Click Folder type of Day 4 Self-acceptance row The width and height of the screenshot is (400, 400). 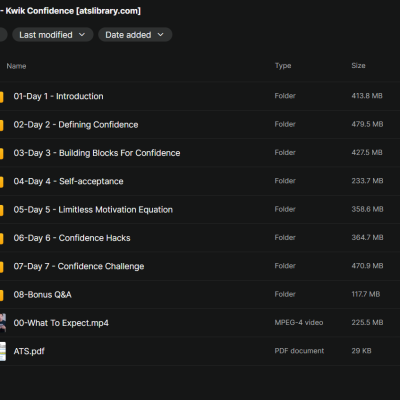pyautogui.click(x=285, y=181)
